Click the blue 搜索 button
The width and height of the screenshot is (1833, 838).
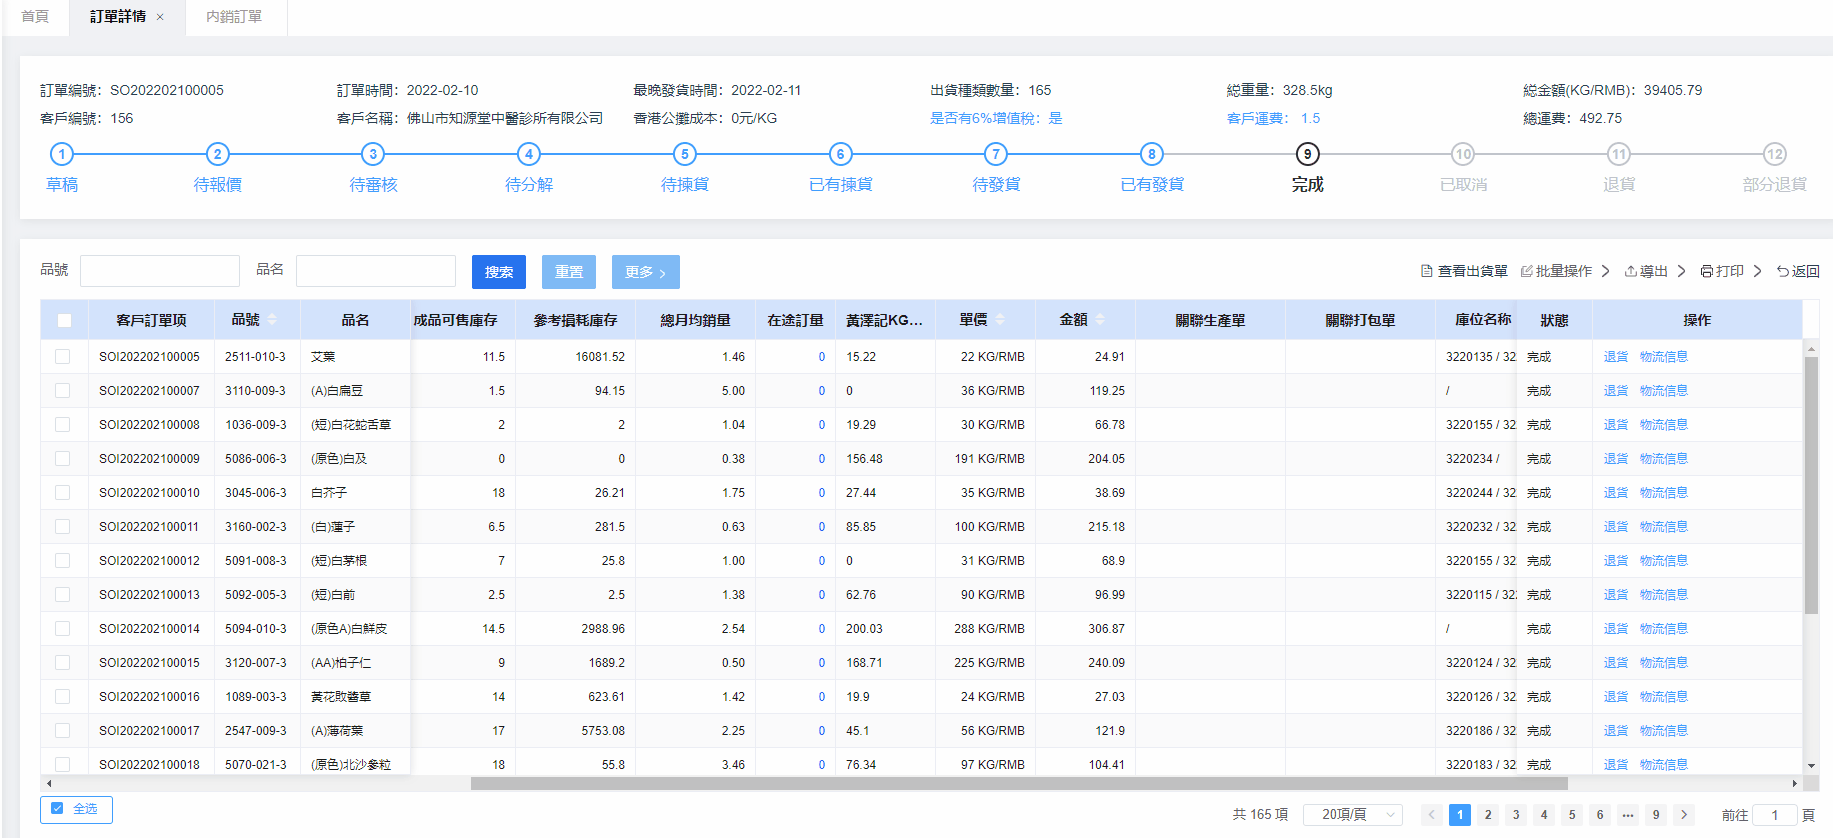tap(498, 272)
